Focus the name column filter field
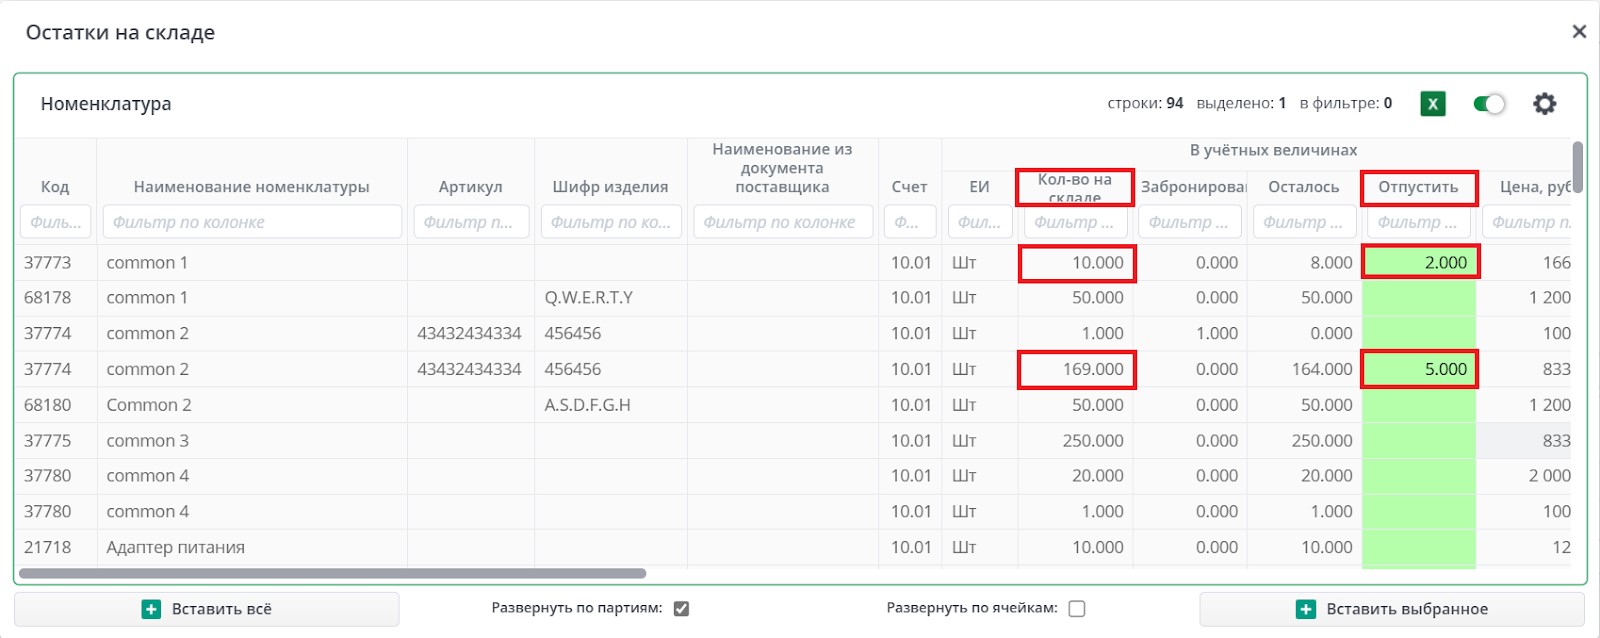Image resolution: width=1600 pixels, height=638 pixels. 252,222
